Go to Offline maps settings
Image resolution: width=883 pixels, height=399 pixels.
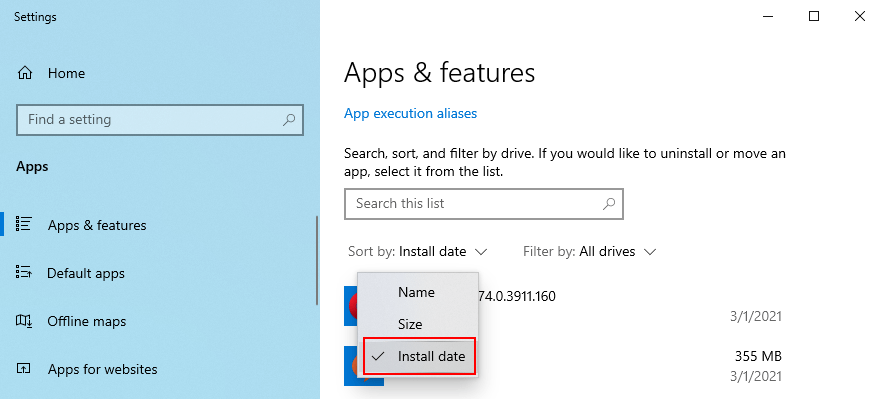point(87,321)
